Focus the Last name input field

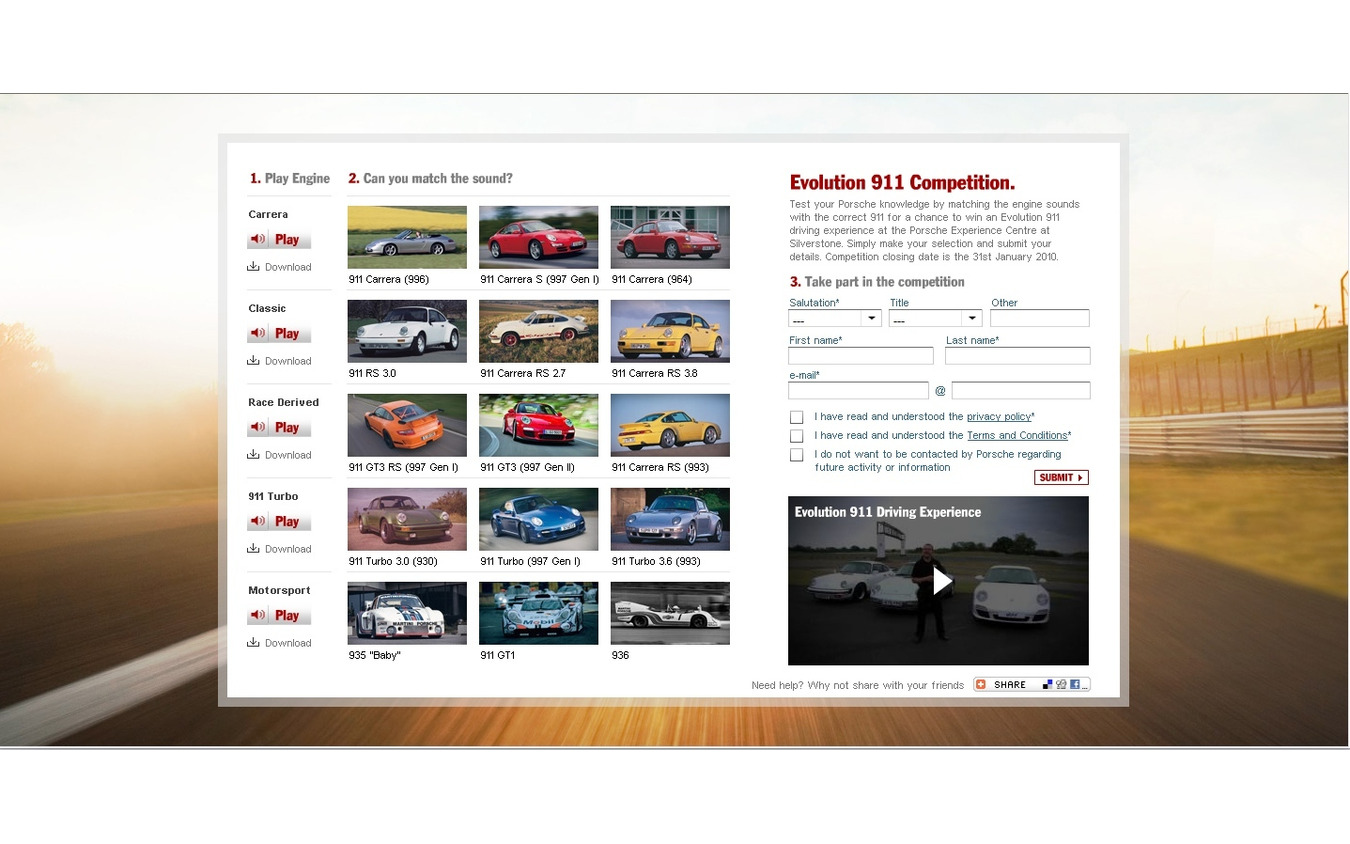(1018, 356)
